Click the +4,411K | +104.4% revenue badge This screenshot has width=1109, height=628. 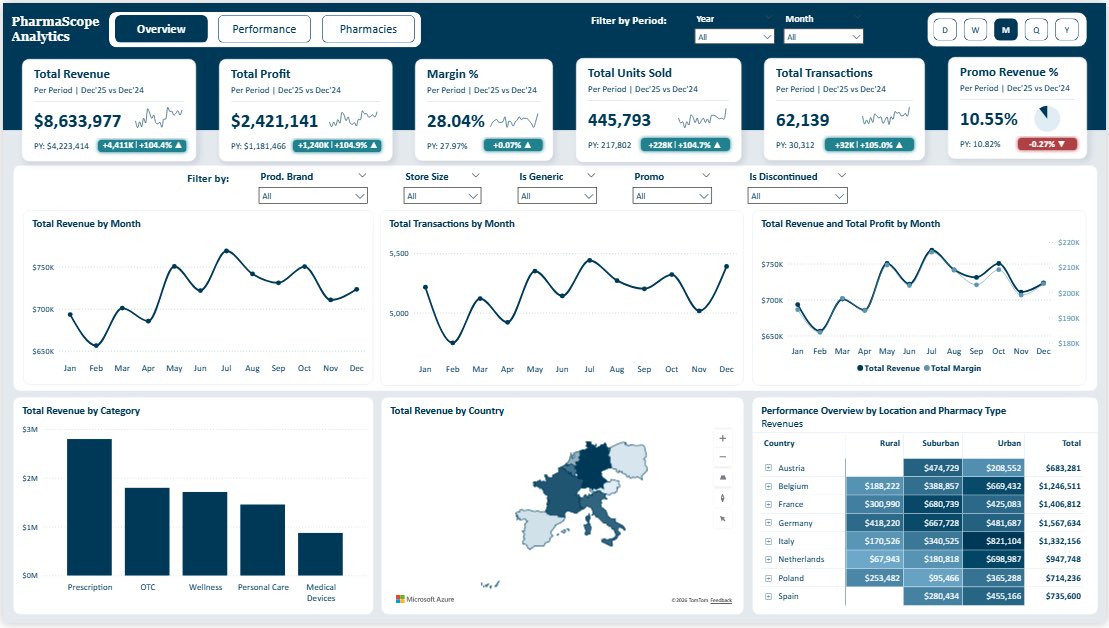142,145
